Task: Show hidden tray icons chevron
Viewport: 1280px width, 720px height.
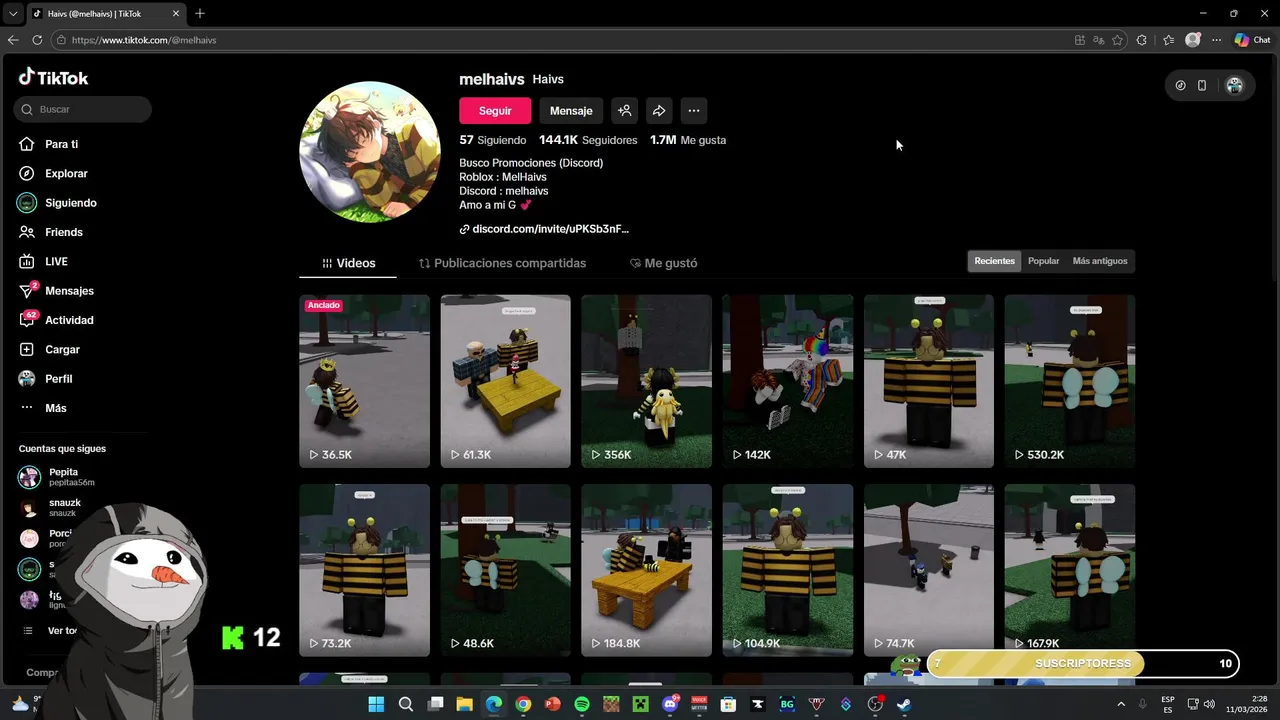Action: [1121, 704]
